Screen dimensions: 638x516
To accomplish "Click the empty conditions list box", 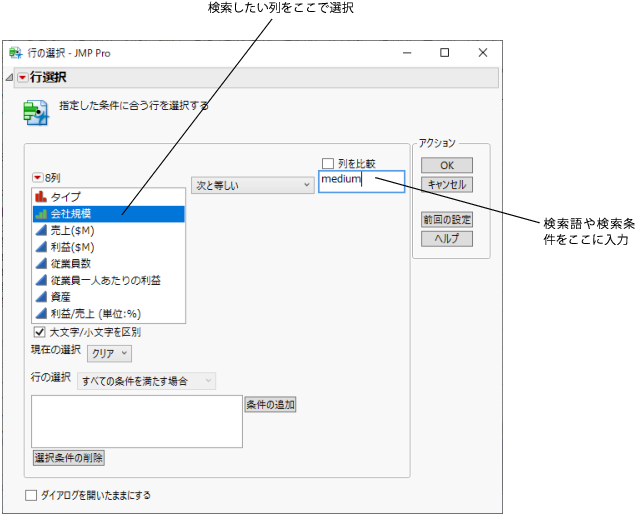I will (137, 422).
